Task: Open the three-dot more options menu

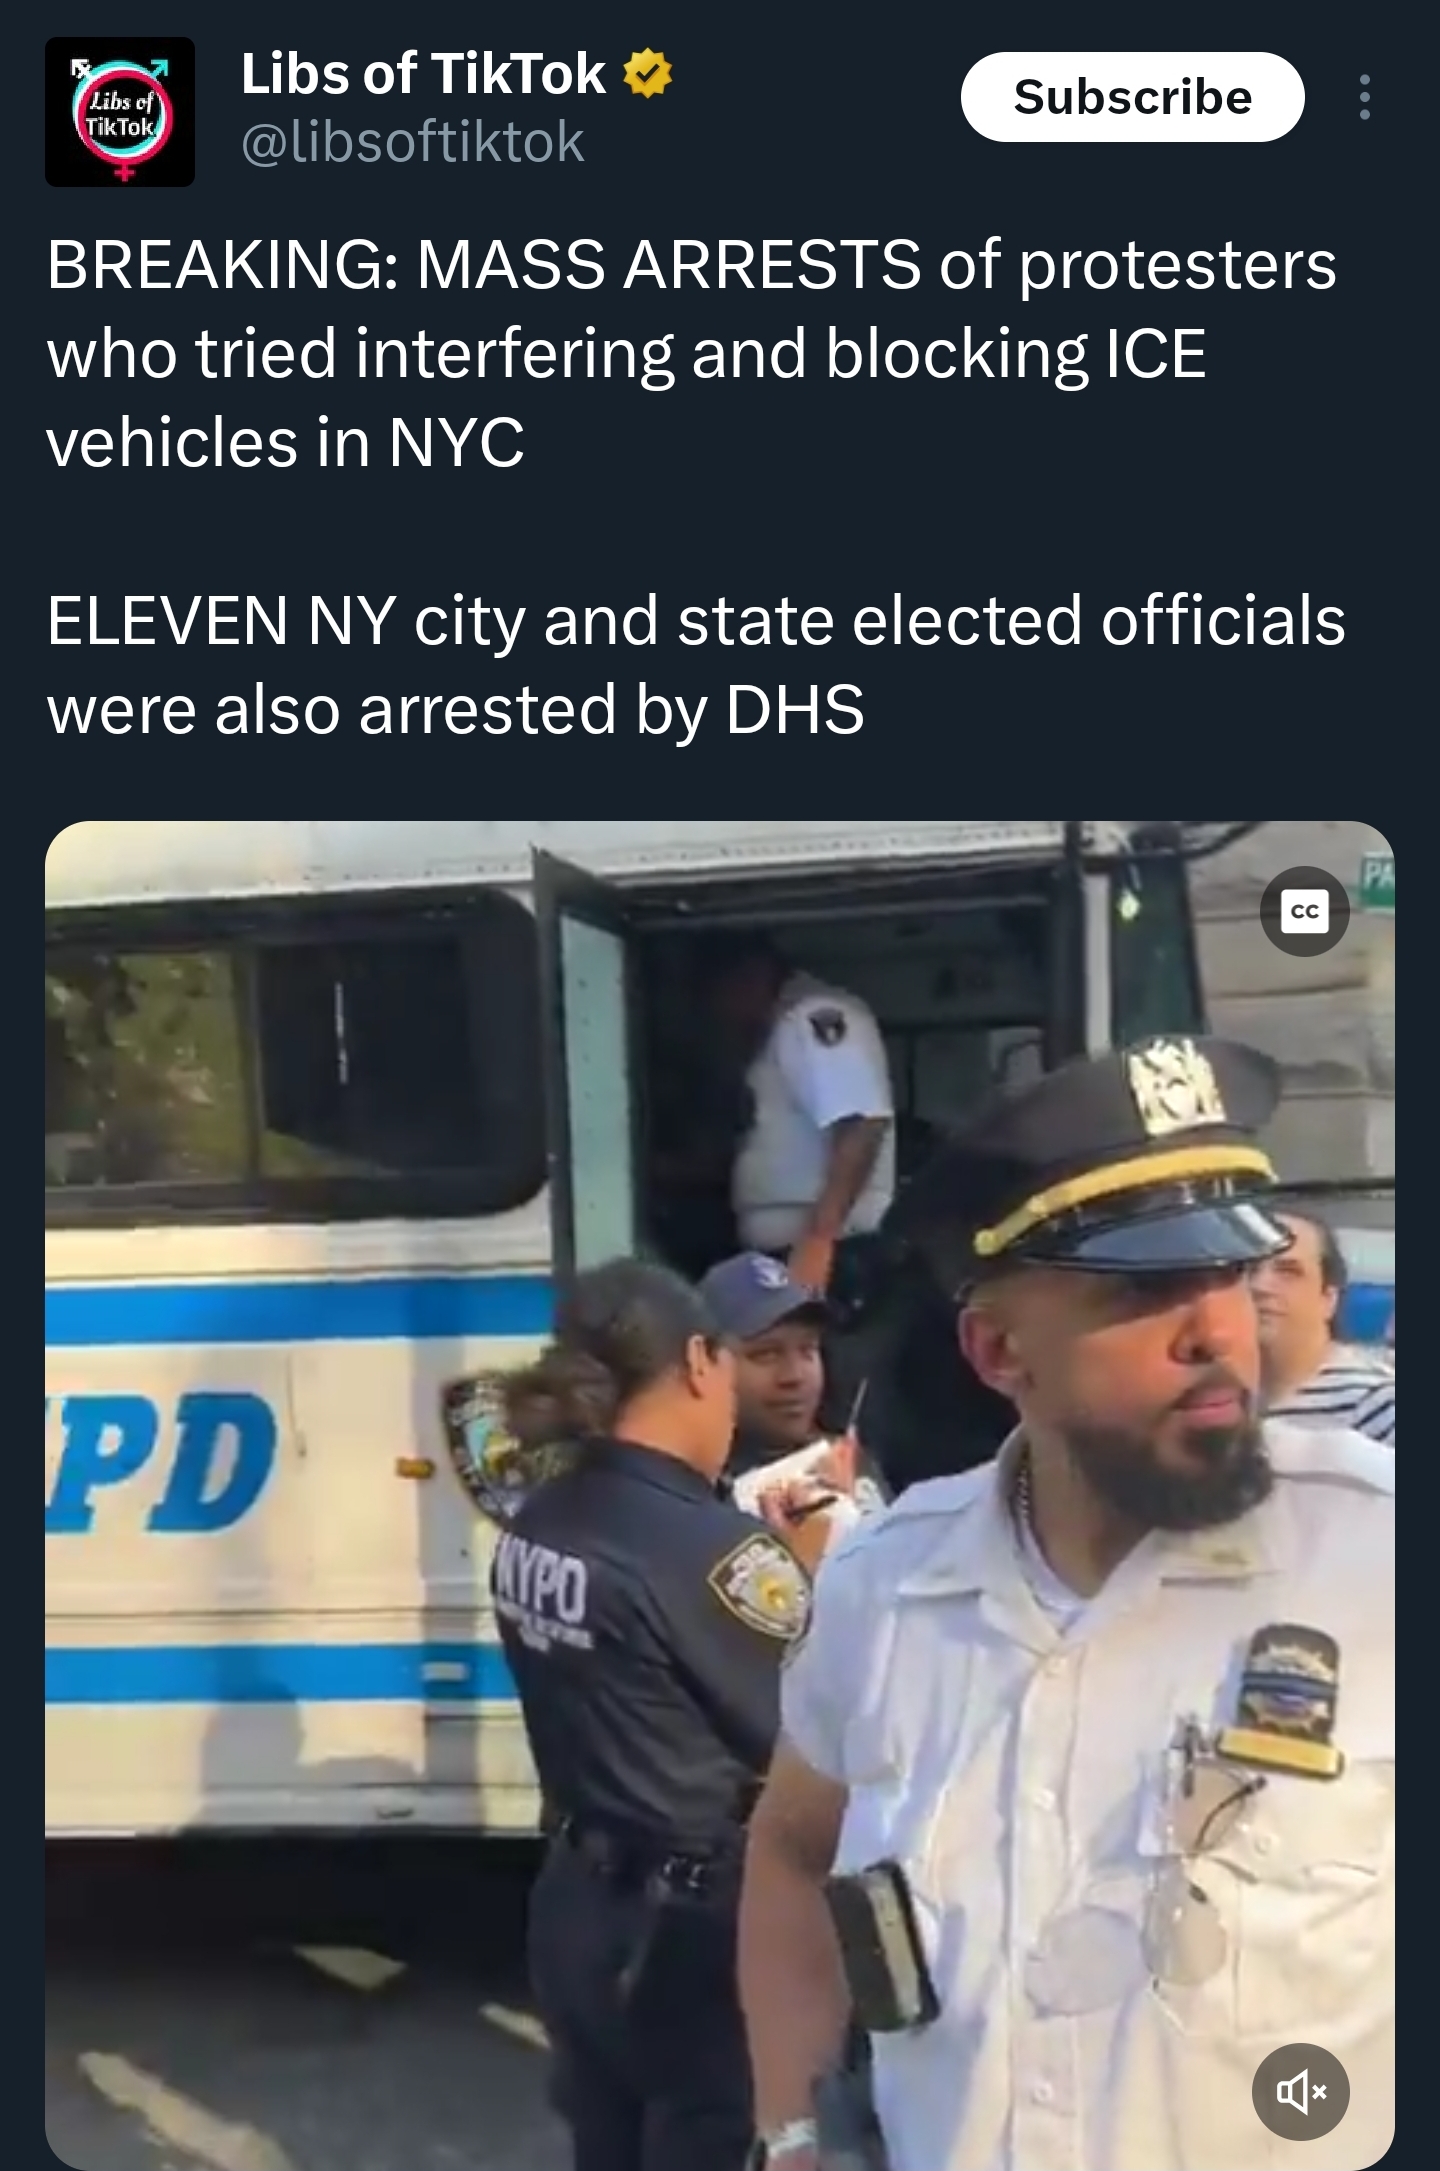Action: coord(1364,97)
